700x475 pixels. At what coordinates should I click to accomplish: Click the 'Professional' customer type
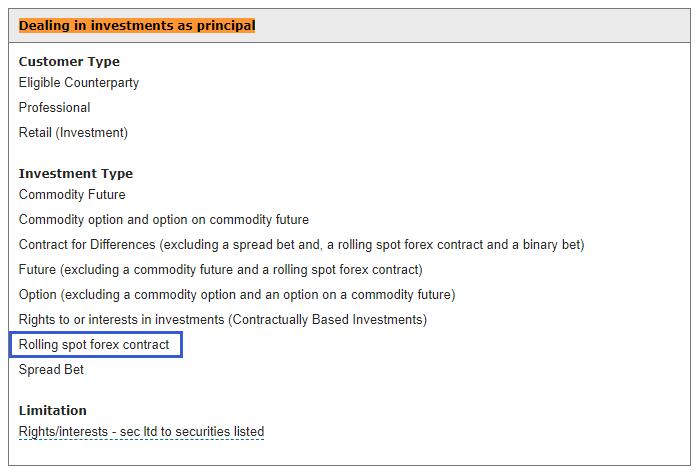point(54,108)
